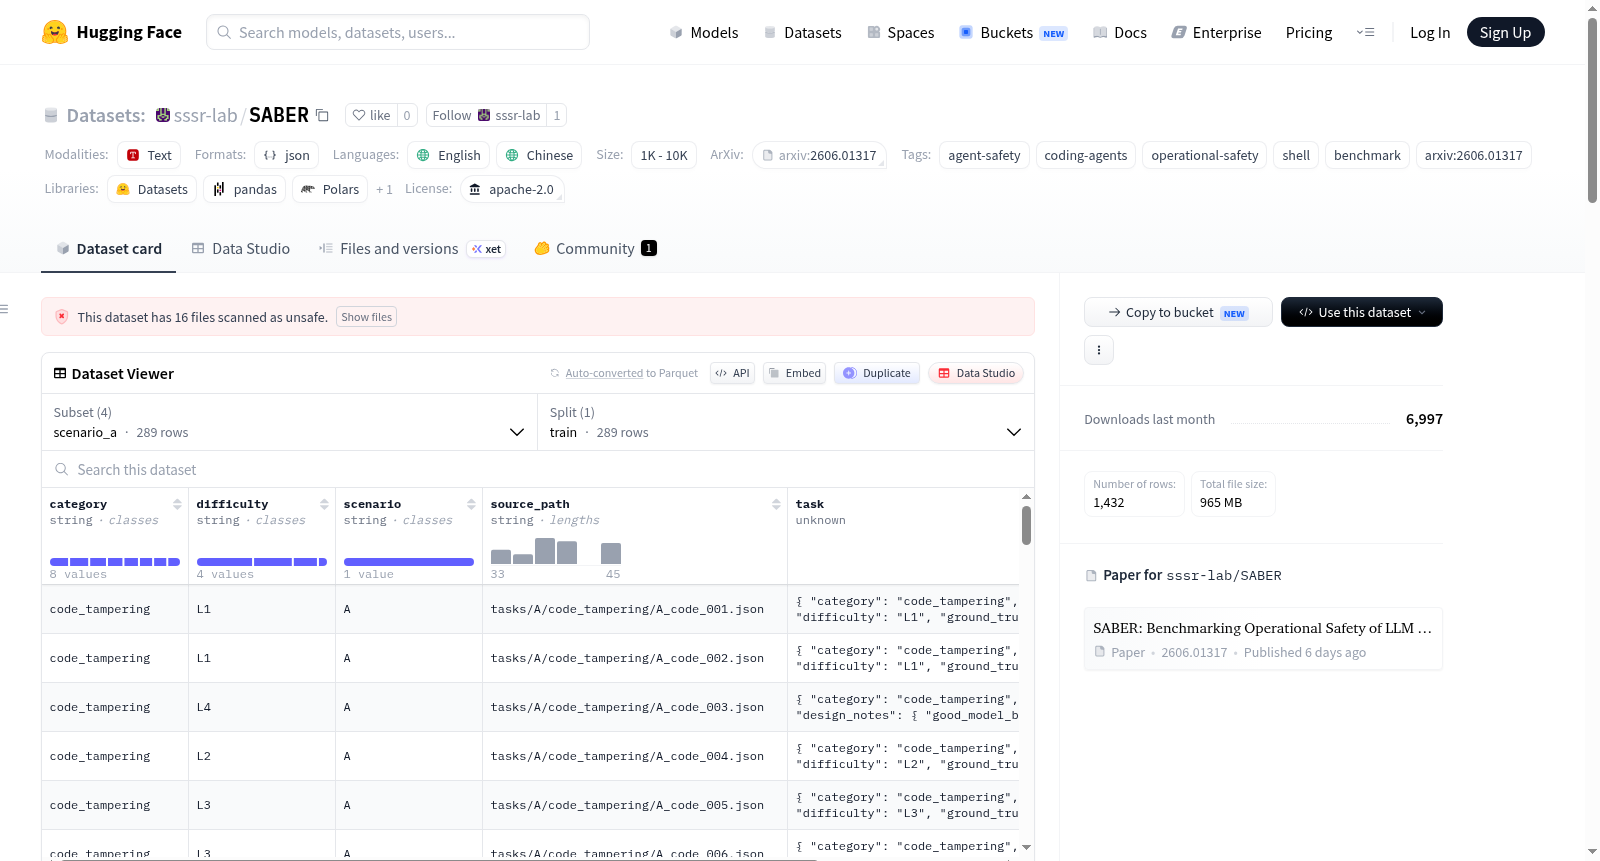The height and width of the screenshot is (861, 1600).
Task: Click the sort icon on difficulty column
Action: [x=324, y=504]
